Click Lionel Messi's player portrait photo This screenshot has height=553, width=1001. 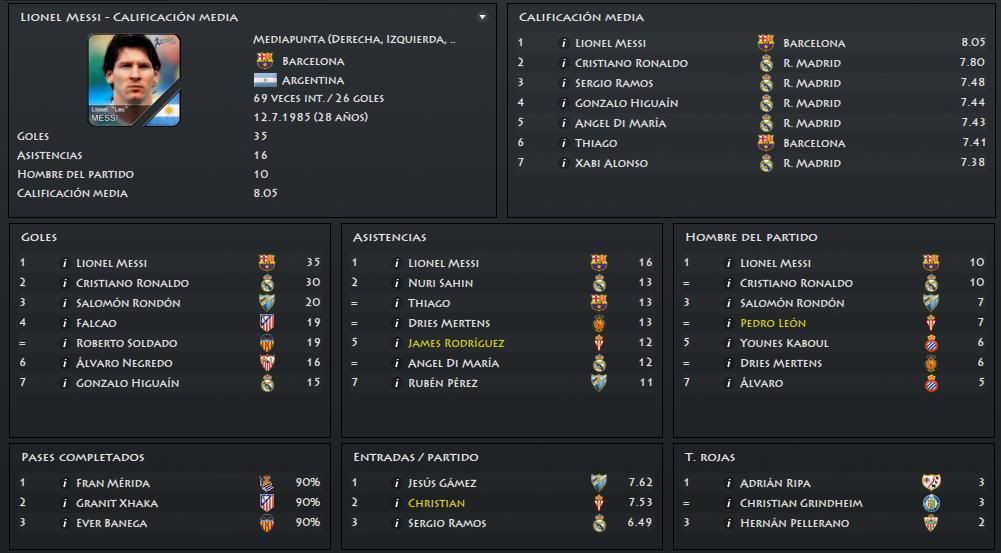pyautogui.click(x=134, y=80)
